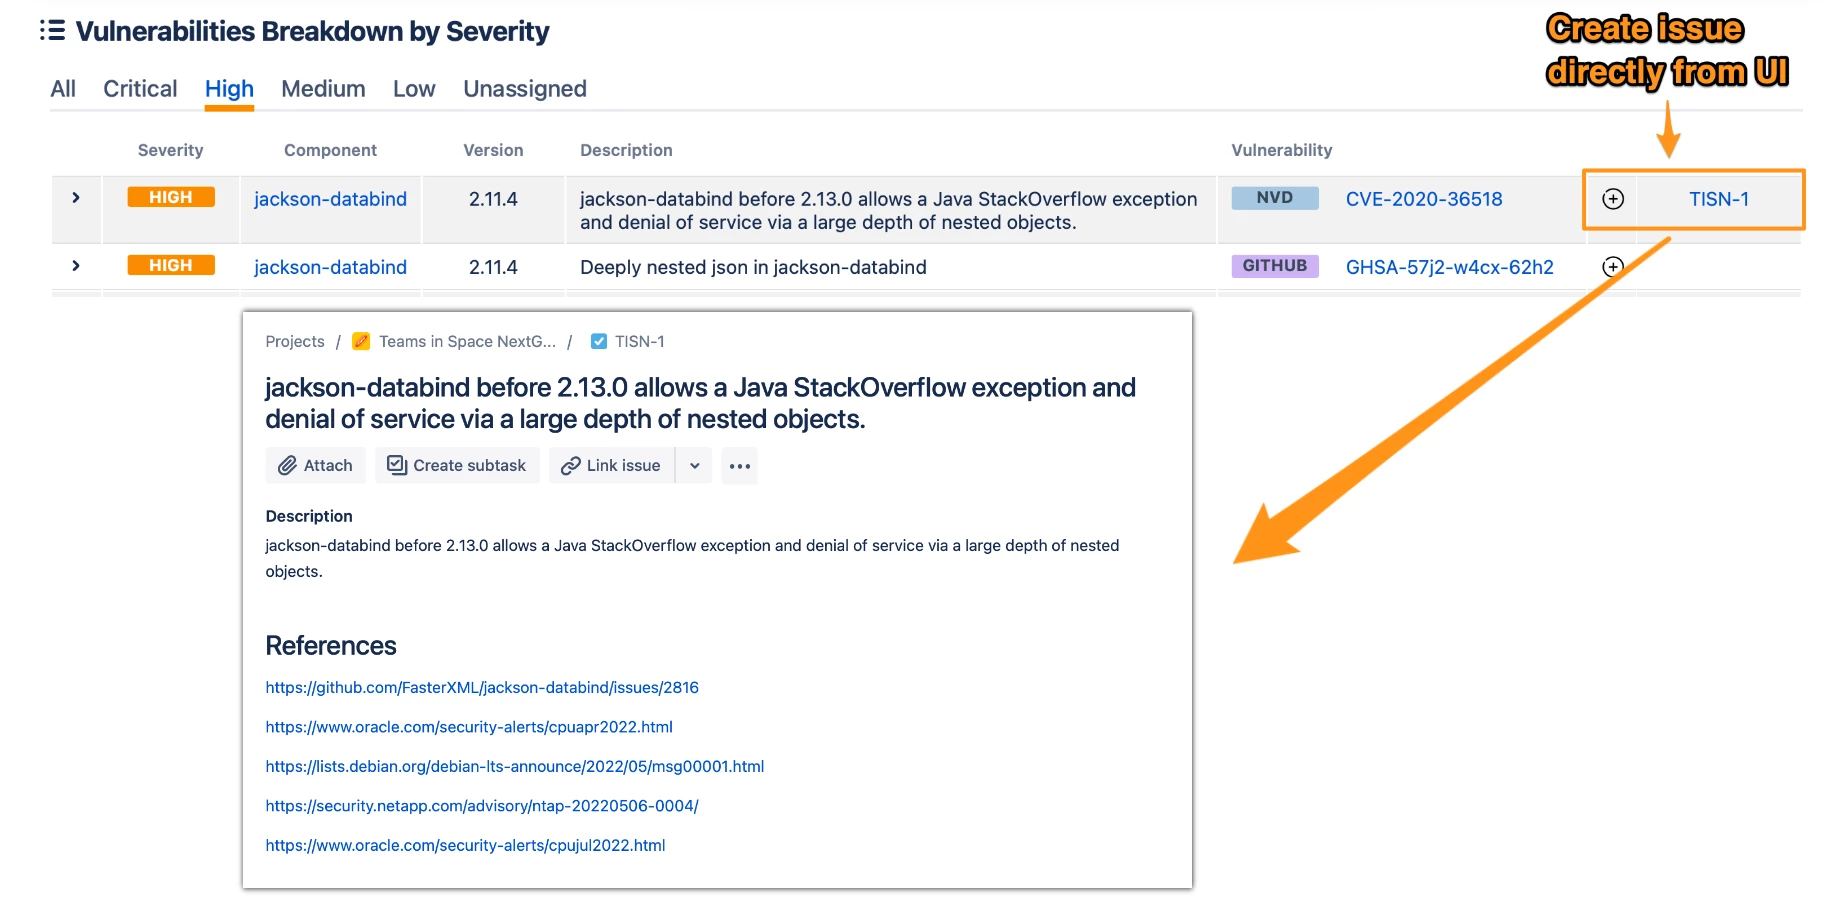Open the CVE-2020-36518 vulnerability link
The image size is (1840, 900).
1423,199
